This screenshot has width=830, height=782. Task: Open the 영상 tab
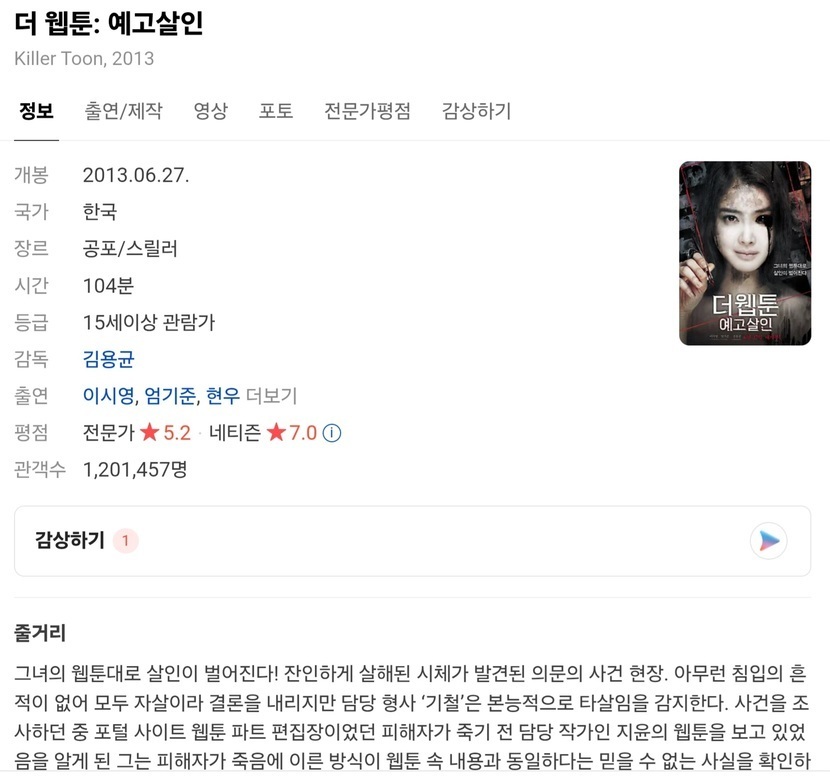[211, 111]
